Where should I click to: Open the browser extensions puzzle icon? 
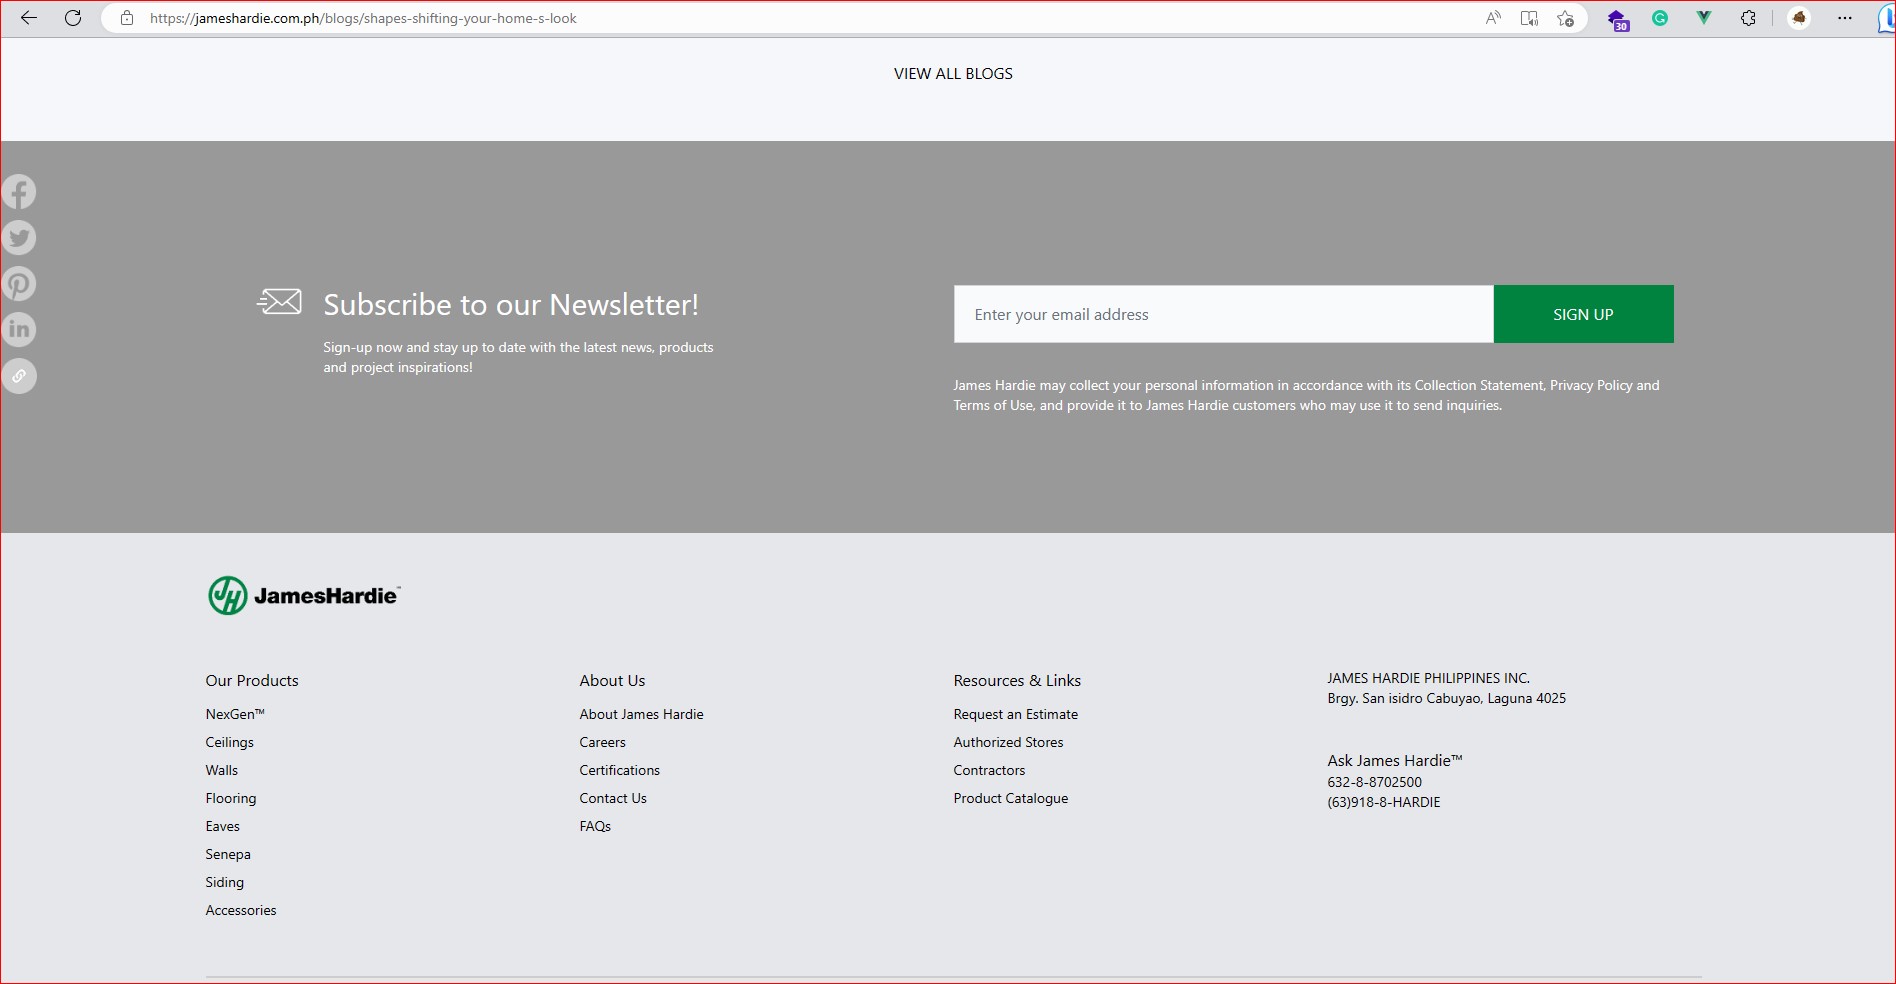[x=1748, y=18]
